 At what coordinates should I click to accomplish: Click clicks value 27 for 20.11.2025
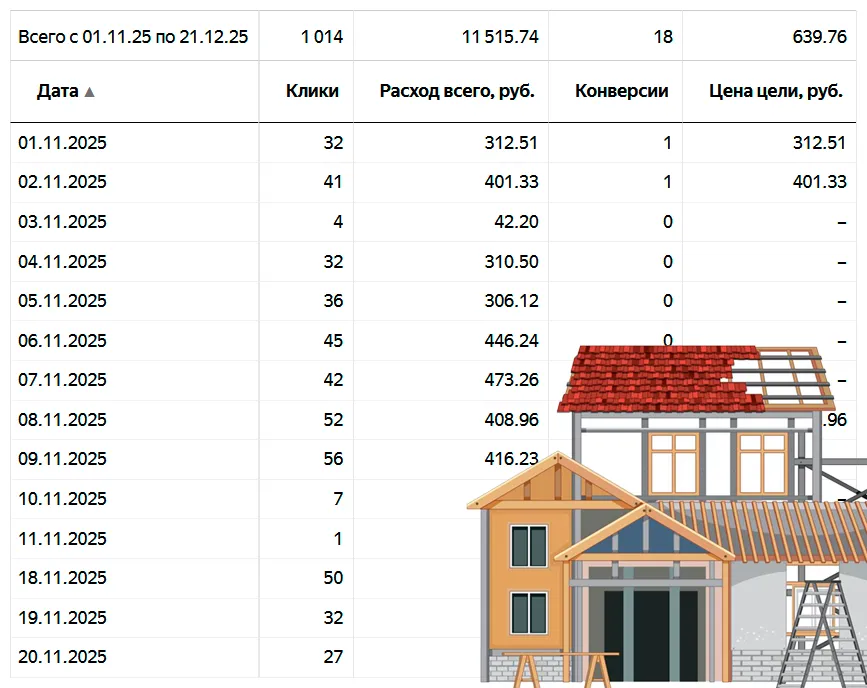pyautogui.click(x=332, y=657)
